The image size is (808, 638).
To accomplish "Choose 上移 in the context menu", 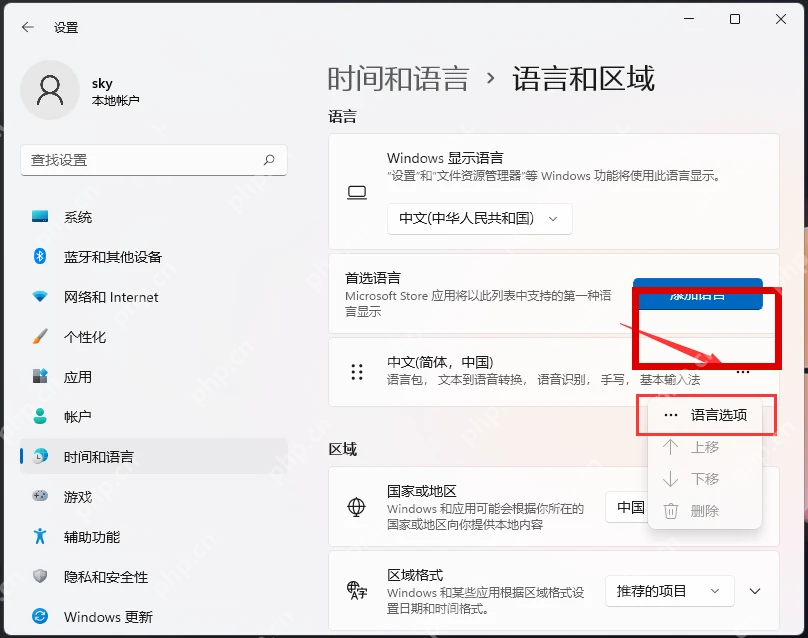I will pyautogui.click(x=705, y=447).
